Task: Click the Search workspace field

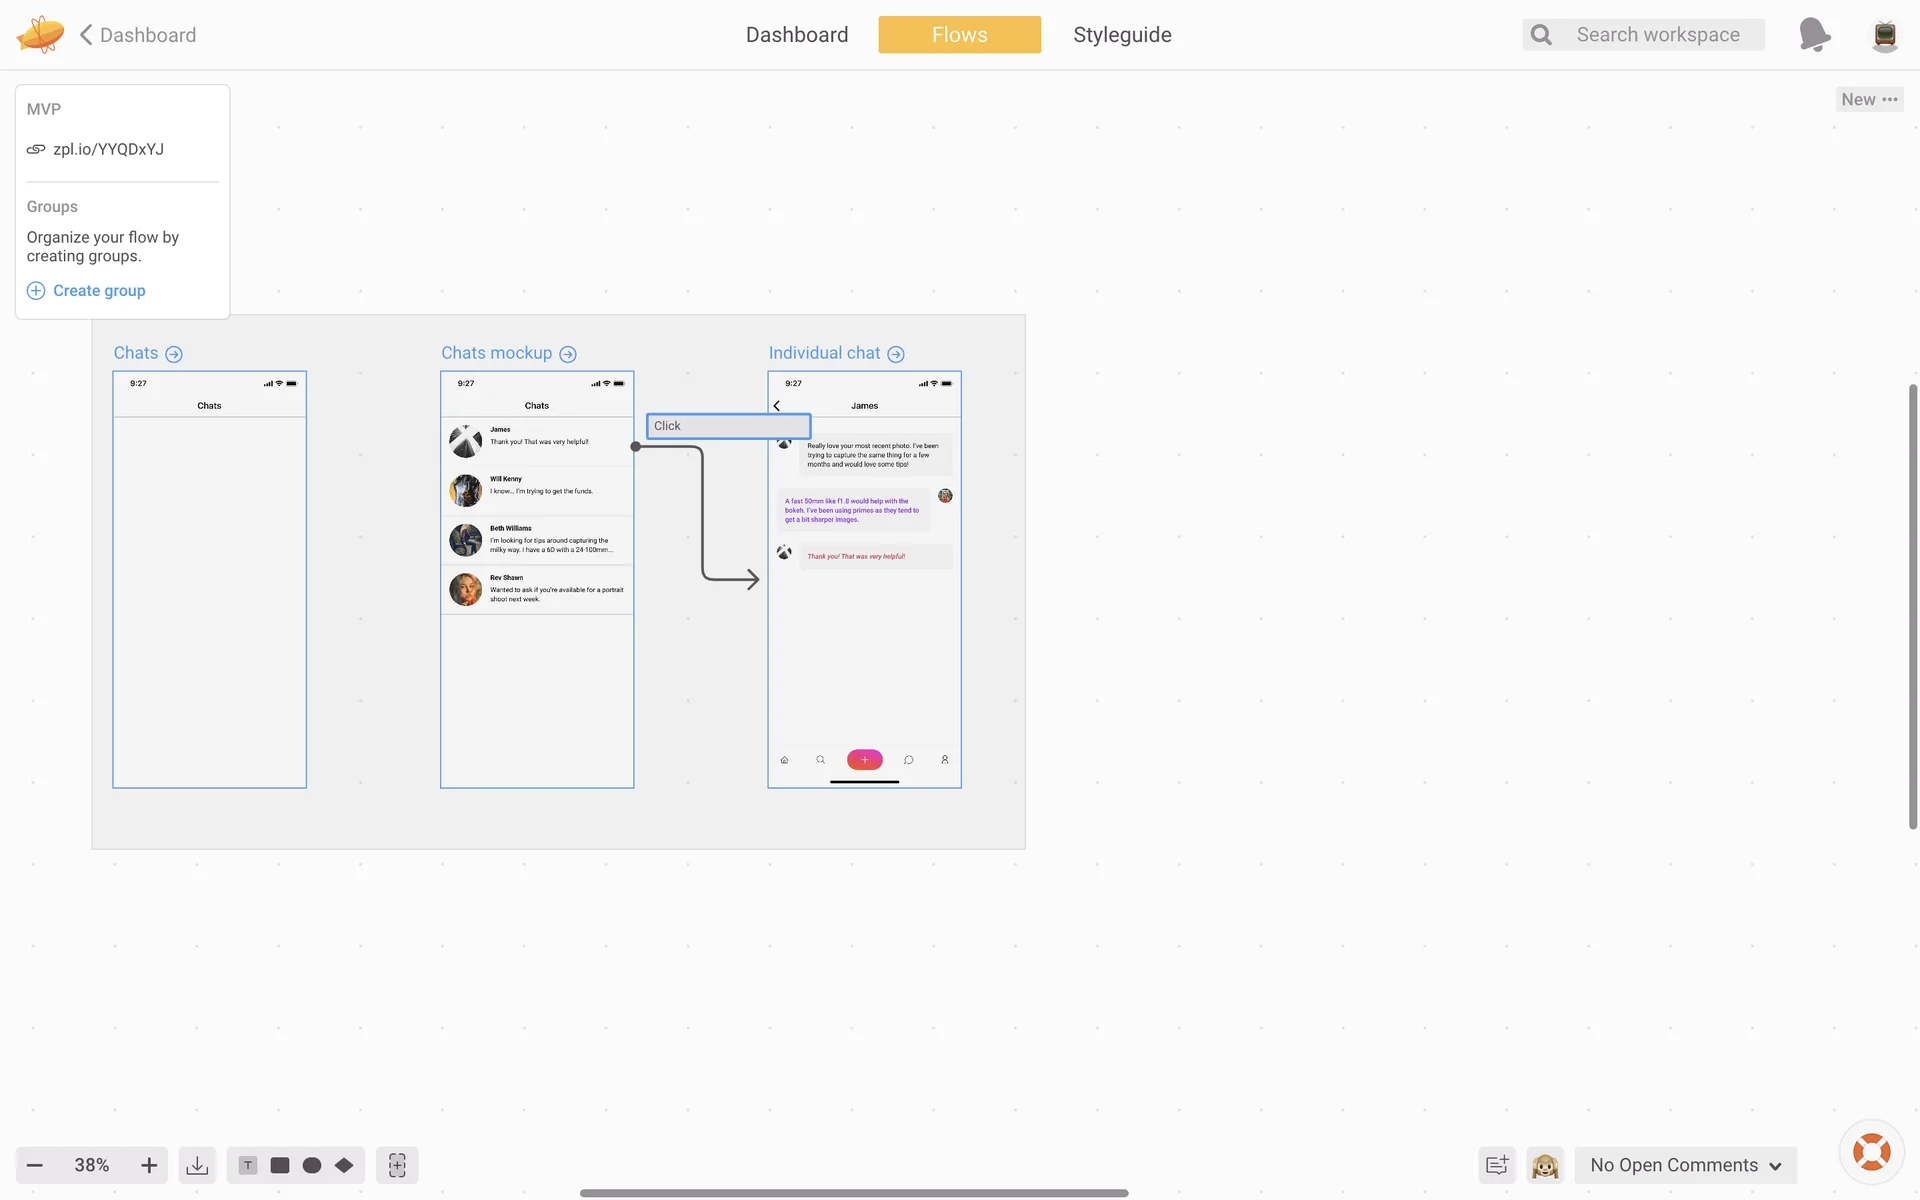Action: (x=1657, y=35)
